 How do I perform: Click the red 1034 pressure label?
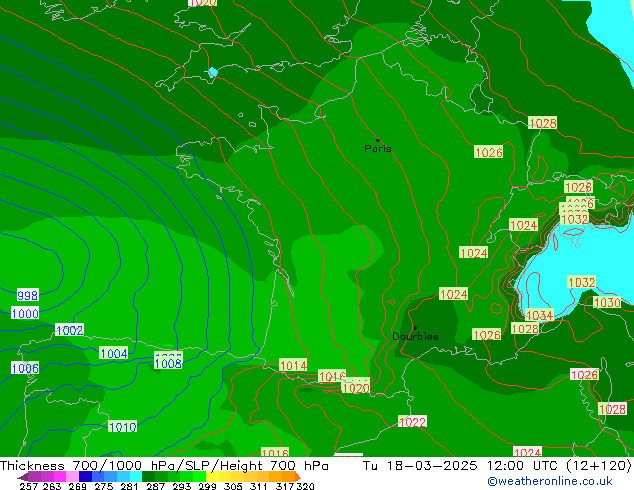pos(539,315)
